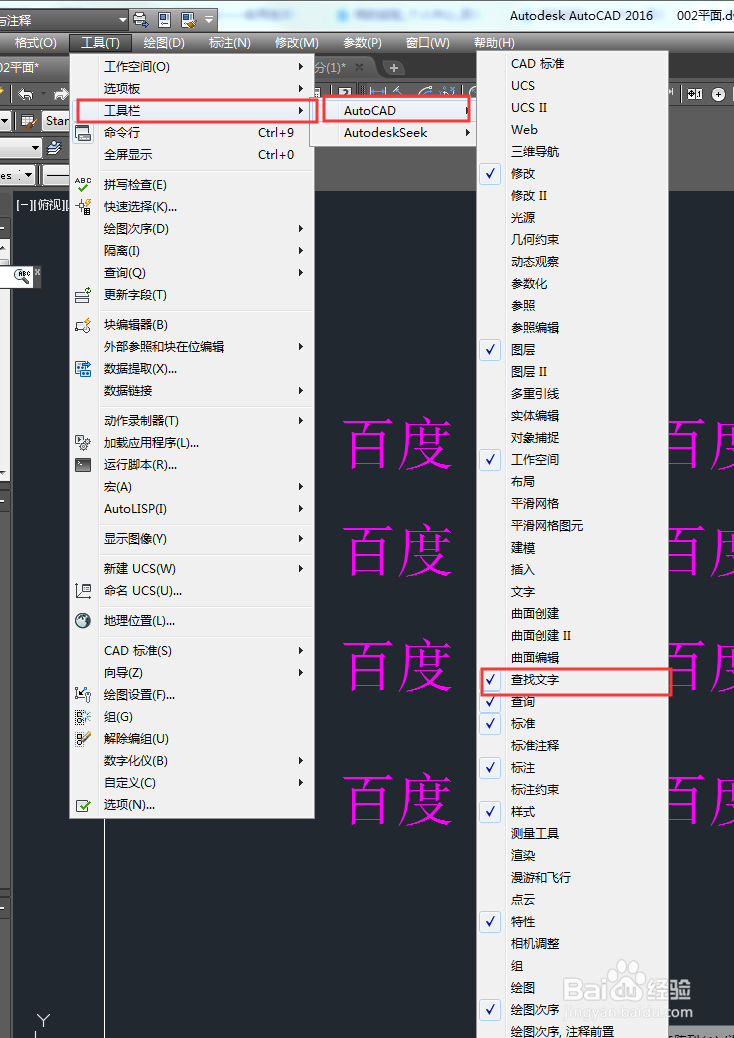Click the 块编辑器 block editor icon

click(x=83, y=324)
